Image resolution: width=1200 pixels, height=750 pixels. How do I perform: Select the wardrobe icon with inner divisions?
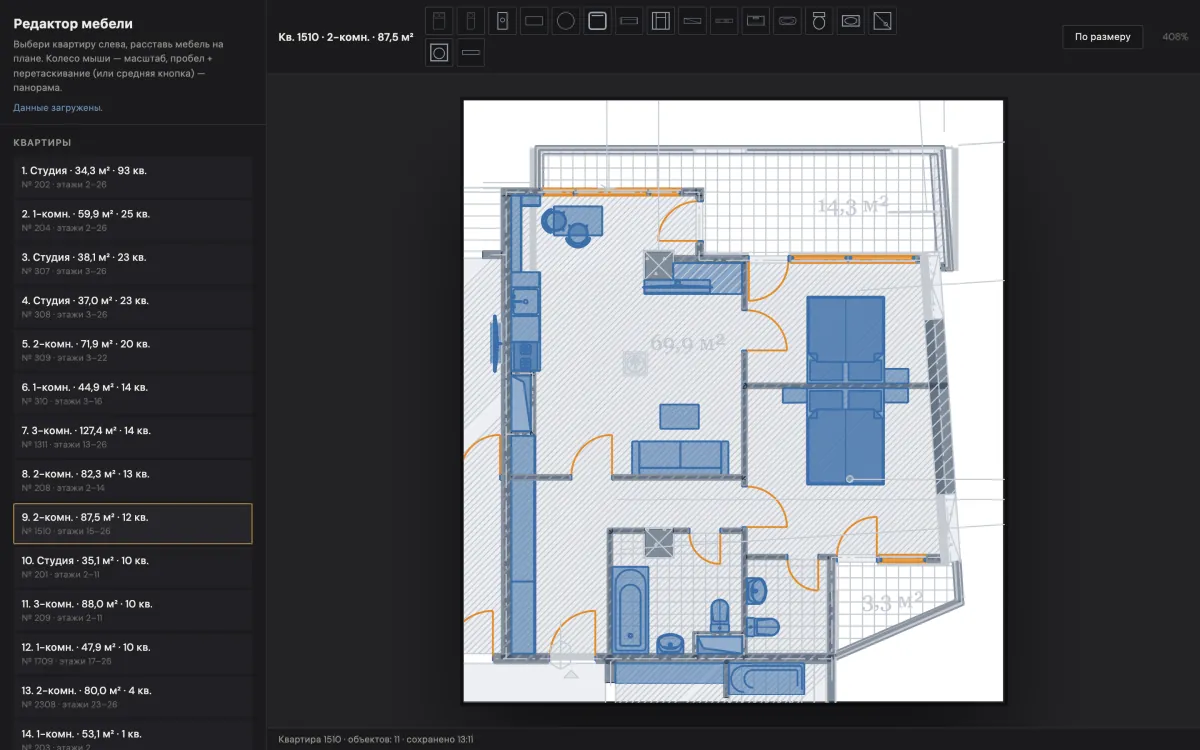pyautogui.click(x=661, y=20)
